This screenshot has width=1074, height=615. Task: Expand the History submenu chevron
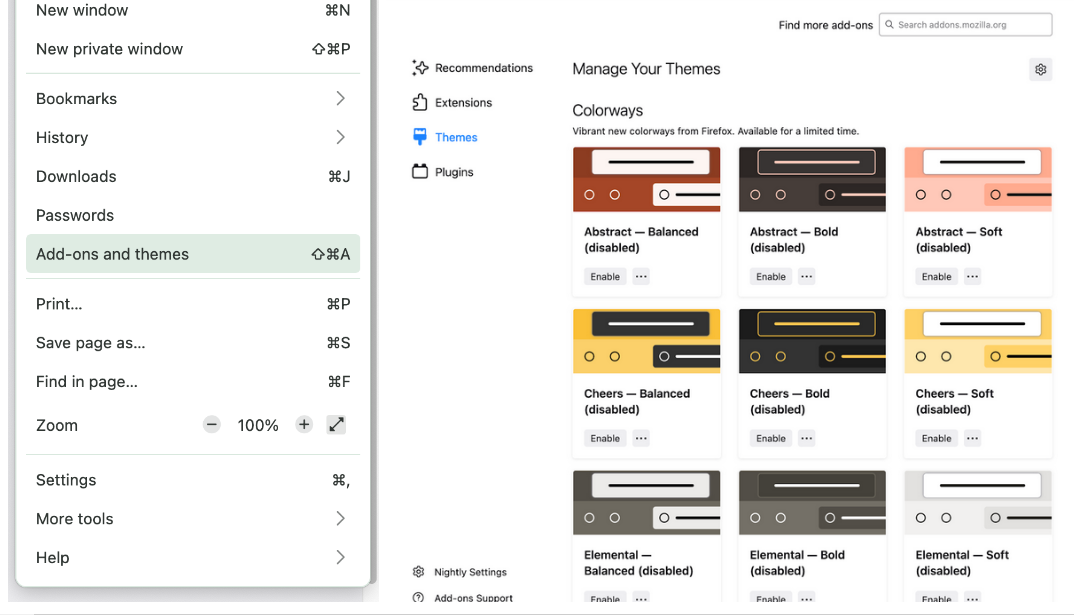click(340, 138)
